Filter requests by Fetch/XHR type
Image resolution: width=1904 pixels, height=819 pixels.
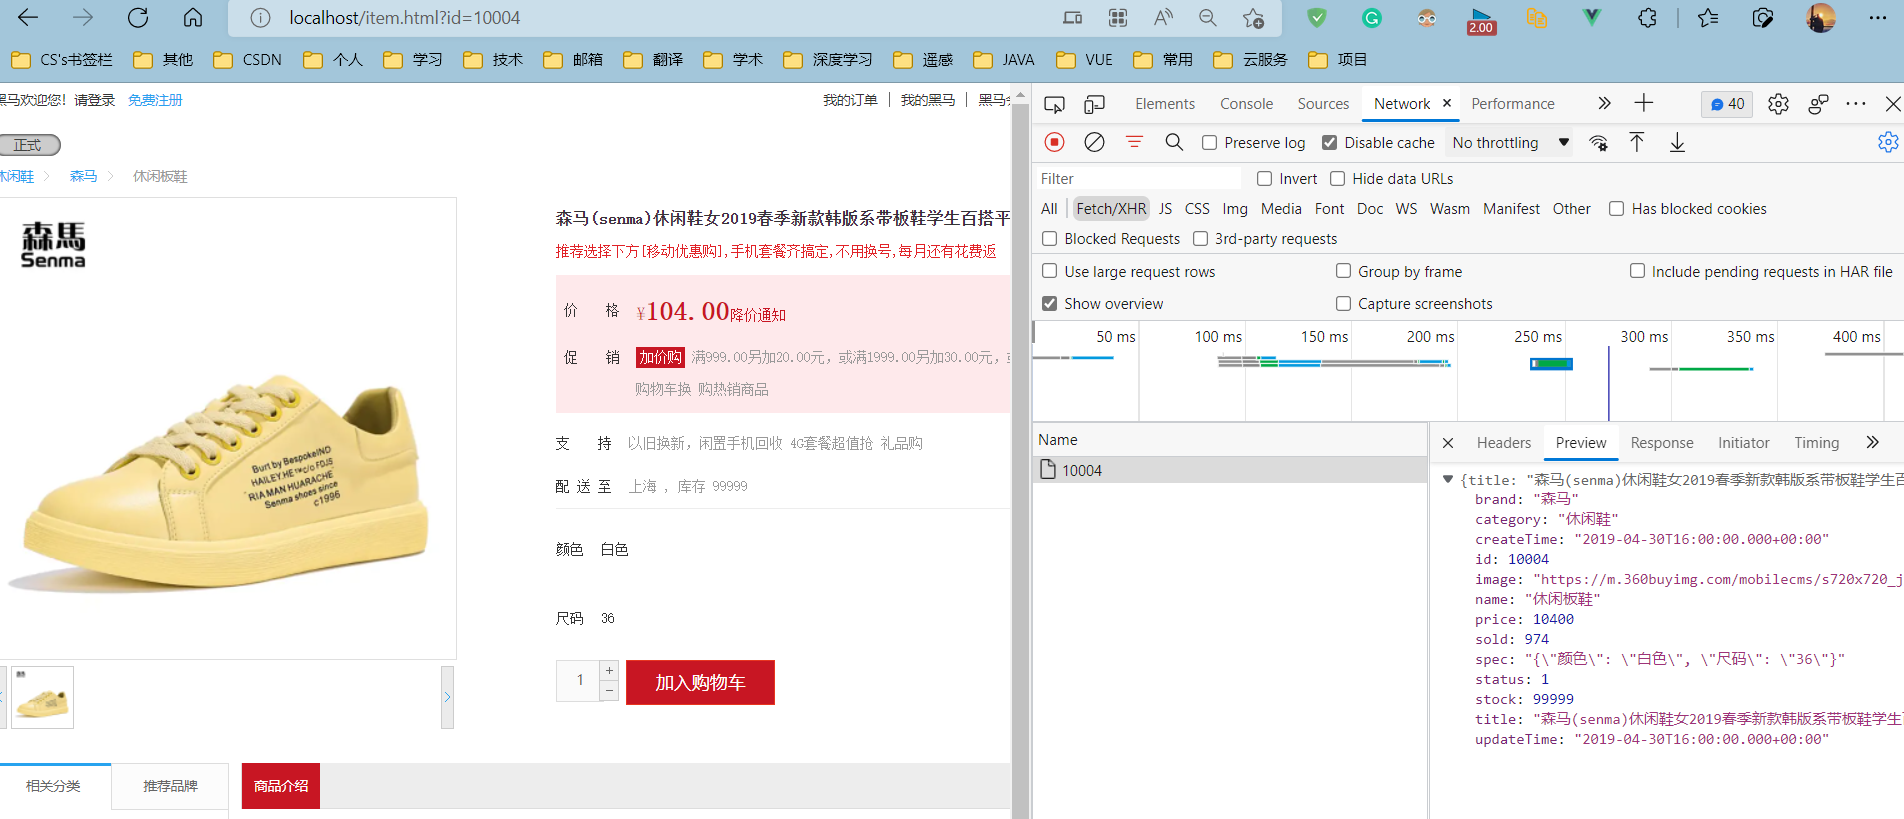pyautogui.click(x=1111, y=209)
